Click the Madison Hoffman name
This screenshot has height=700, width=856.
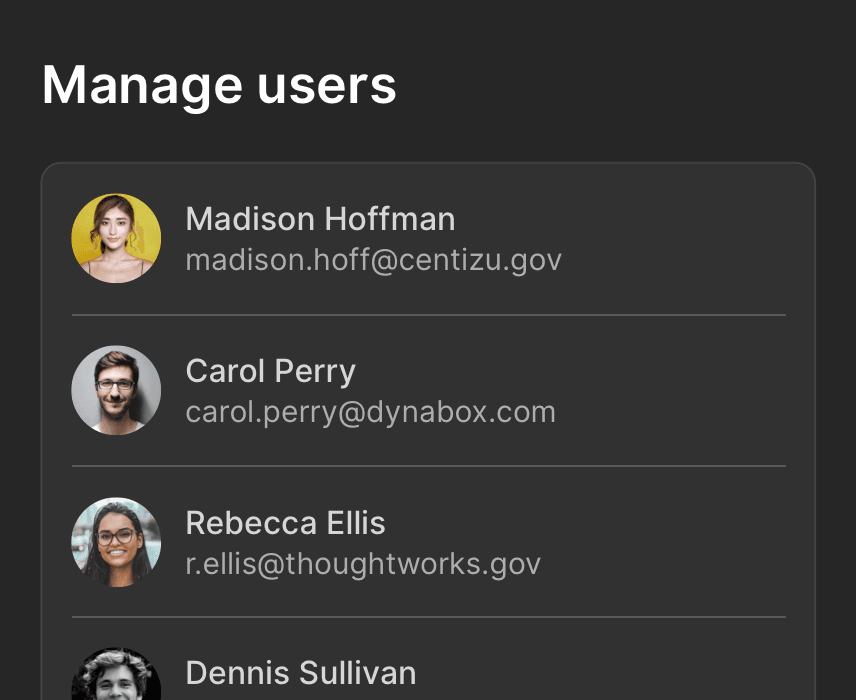(x=320, y=219)
